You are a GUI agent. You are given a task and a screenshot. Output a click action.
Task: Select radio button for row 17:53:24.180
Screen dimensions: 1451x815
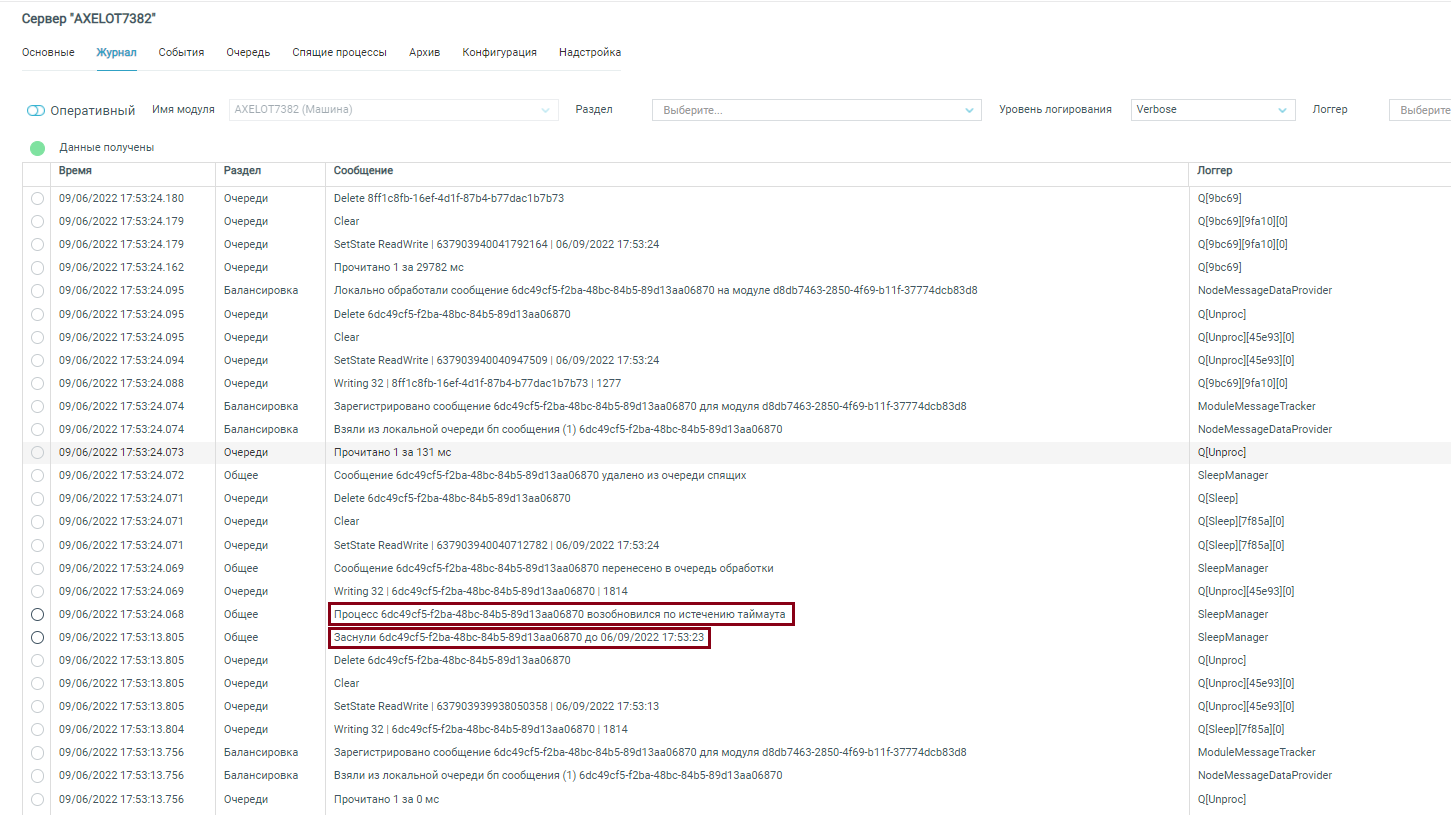[x=37, y=198]
